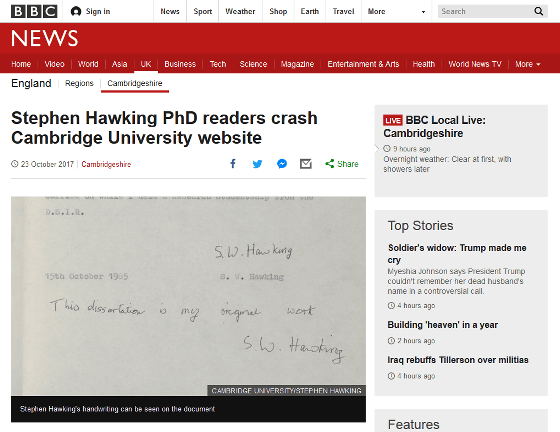The height and width of the screenshot is (432, 560).
Task: Open the Shop link
Action: click(278, 11)
